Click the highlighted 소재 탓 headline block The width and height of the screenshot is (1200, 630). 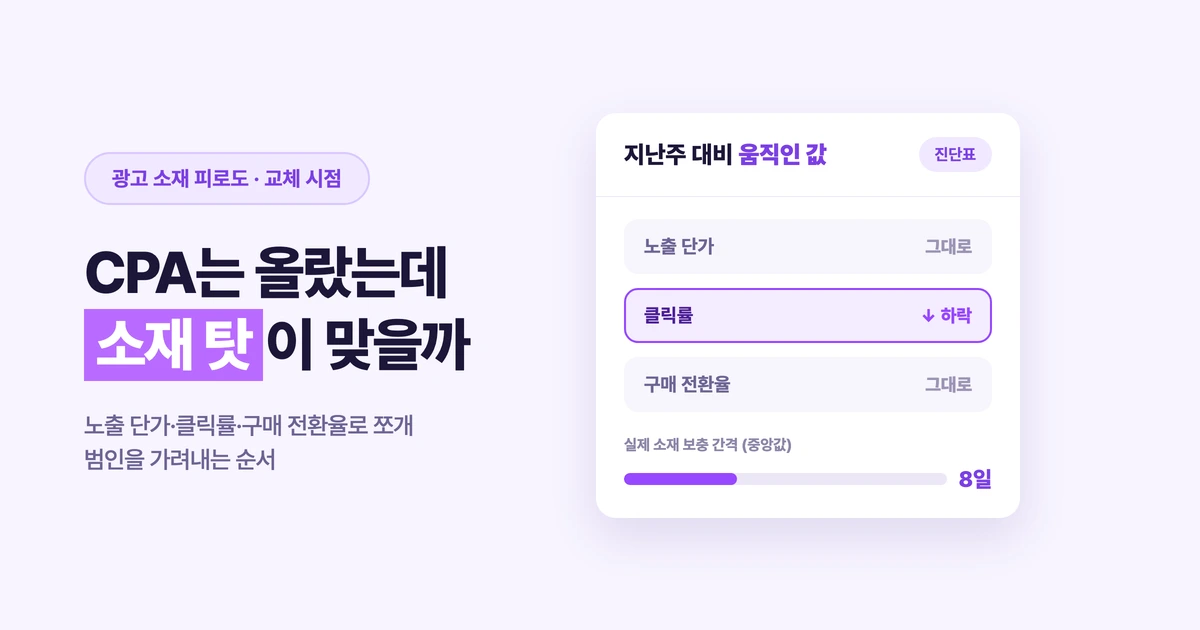click(173, 345)
